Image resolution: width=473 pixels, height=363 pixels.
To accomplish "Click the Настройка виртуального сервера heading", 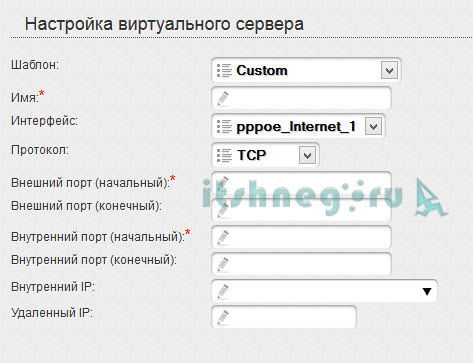I will click(164, 25).
